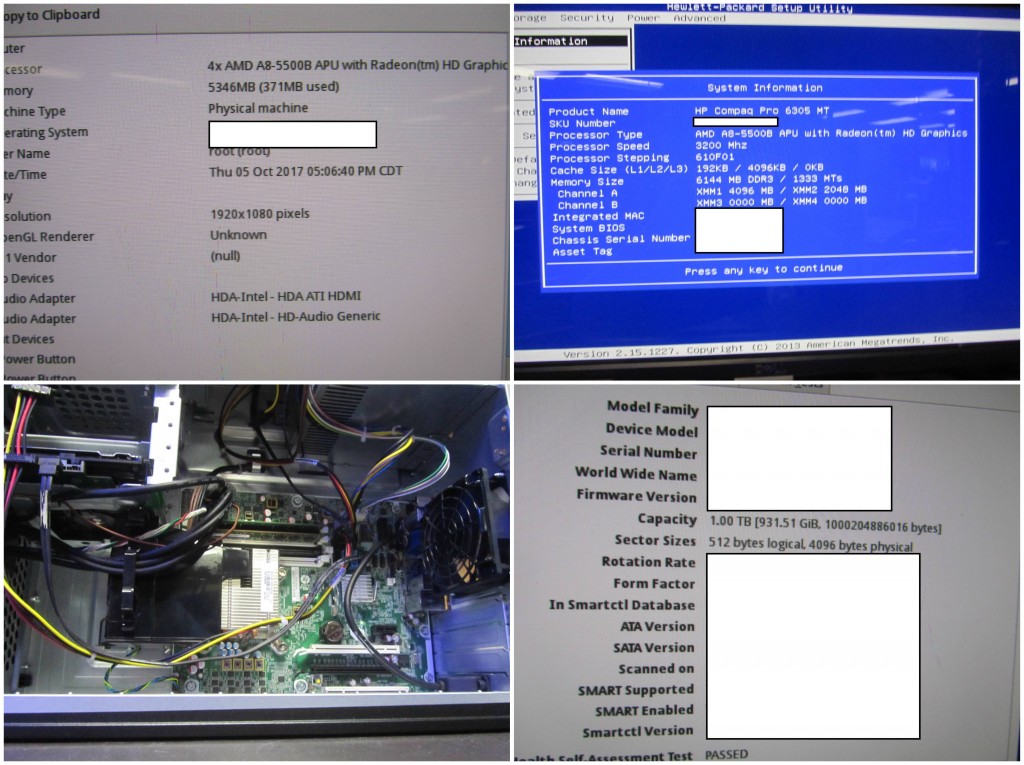This screenshot has height=765, width=1024.
Task: Select the World Wide Name label
Action: (x=635, y=474)
